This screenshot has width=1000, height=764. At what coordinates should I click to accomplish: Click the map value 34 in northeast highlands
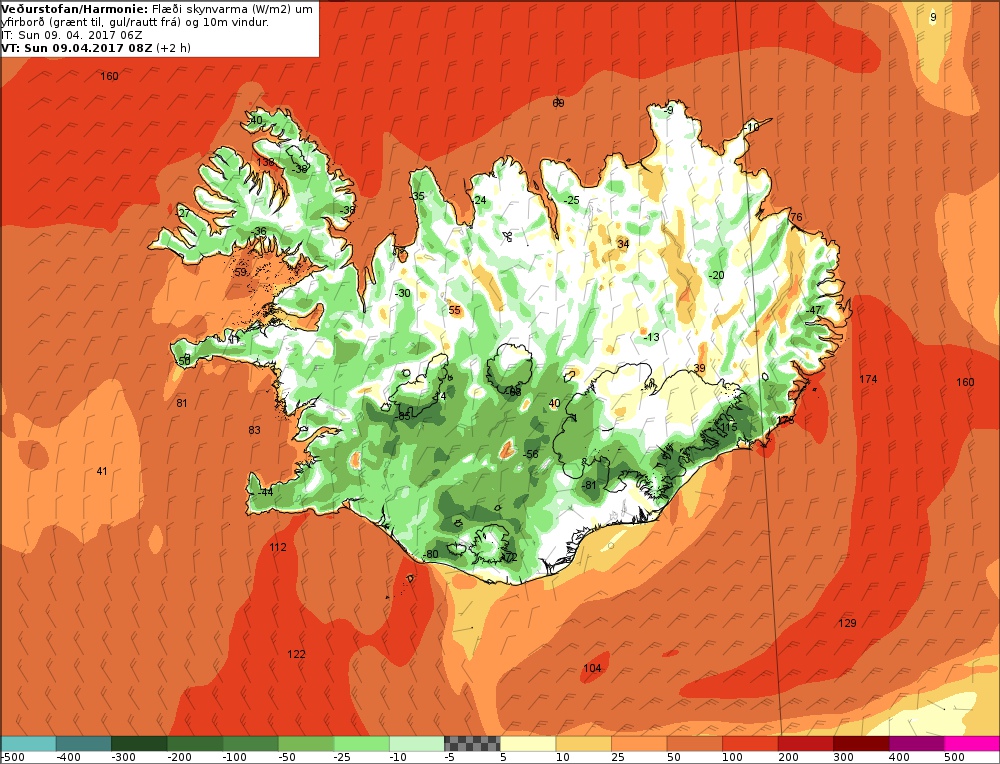point(623,244)
